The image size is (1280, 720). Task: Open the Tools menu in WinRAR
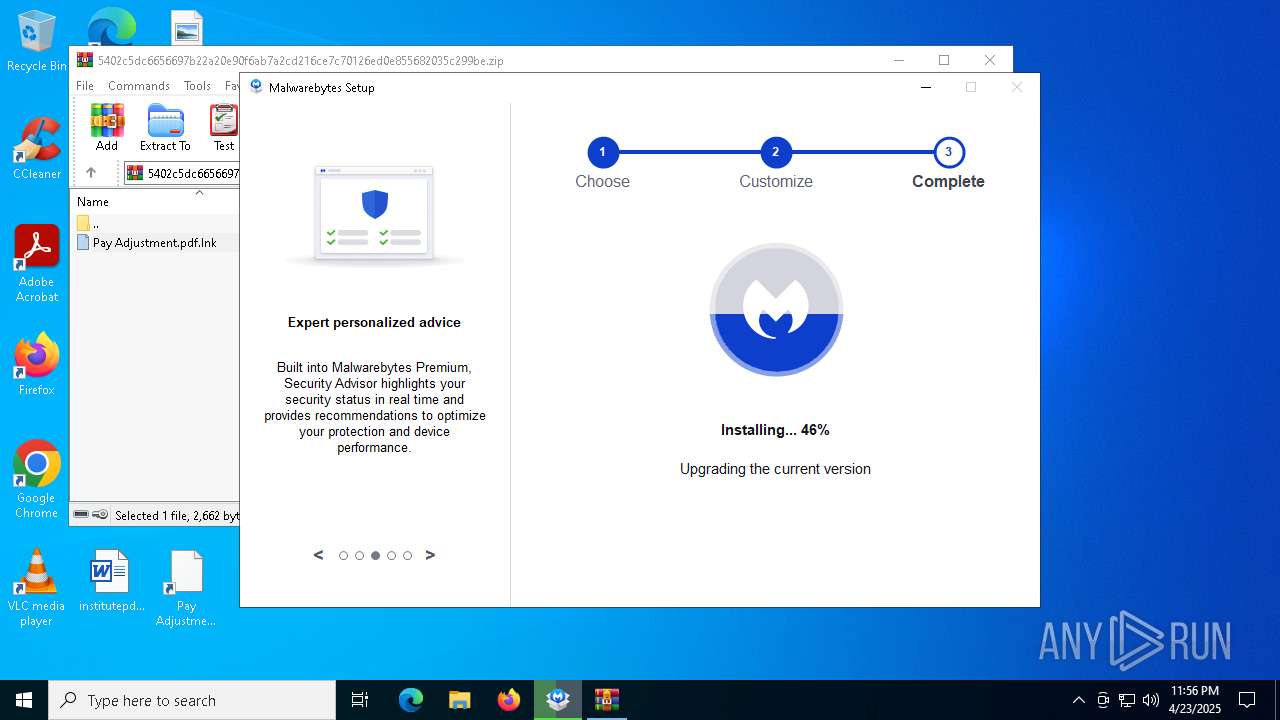pos(197,86)
